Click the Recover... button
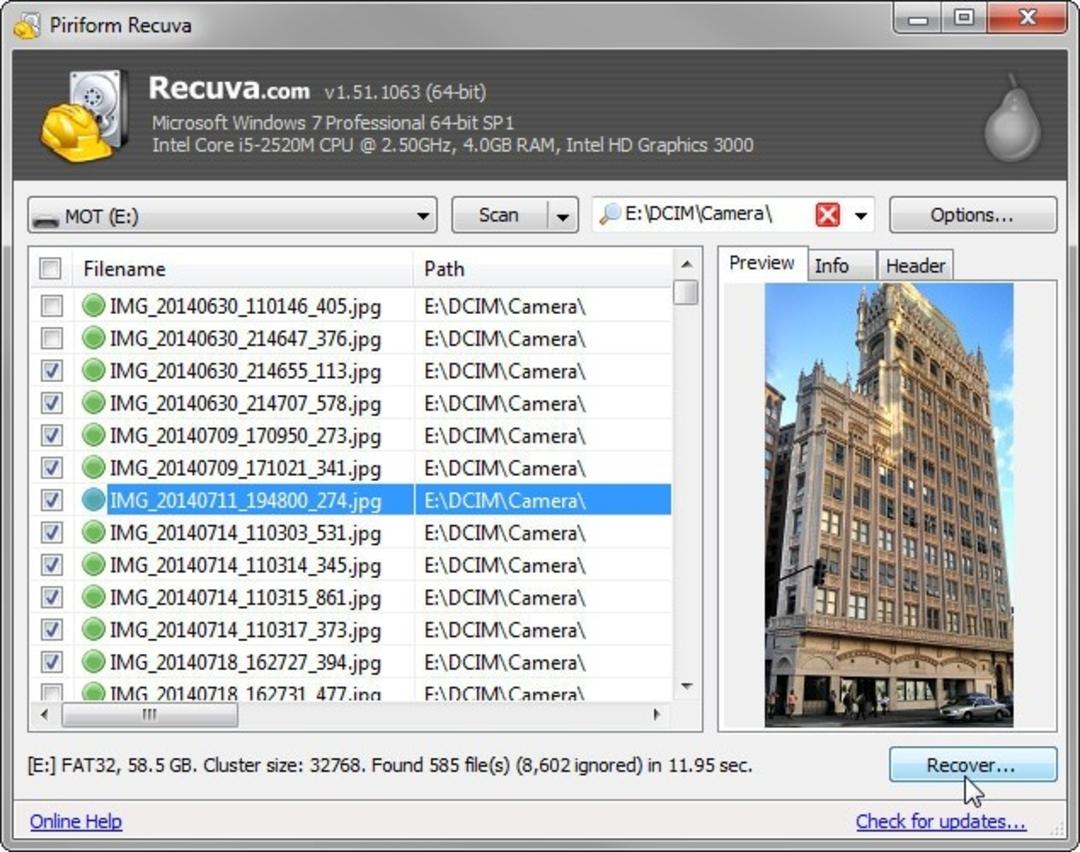The width and height of the screenshot is (1080, 852). pyautogui.click(x=973, y=765)
